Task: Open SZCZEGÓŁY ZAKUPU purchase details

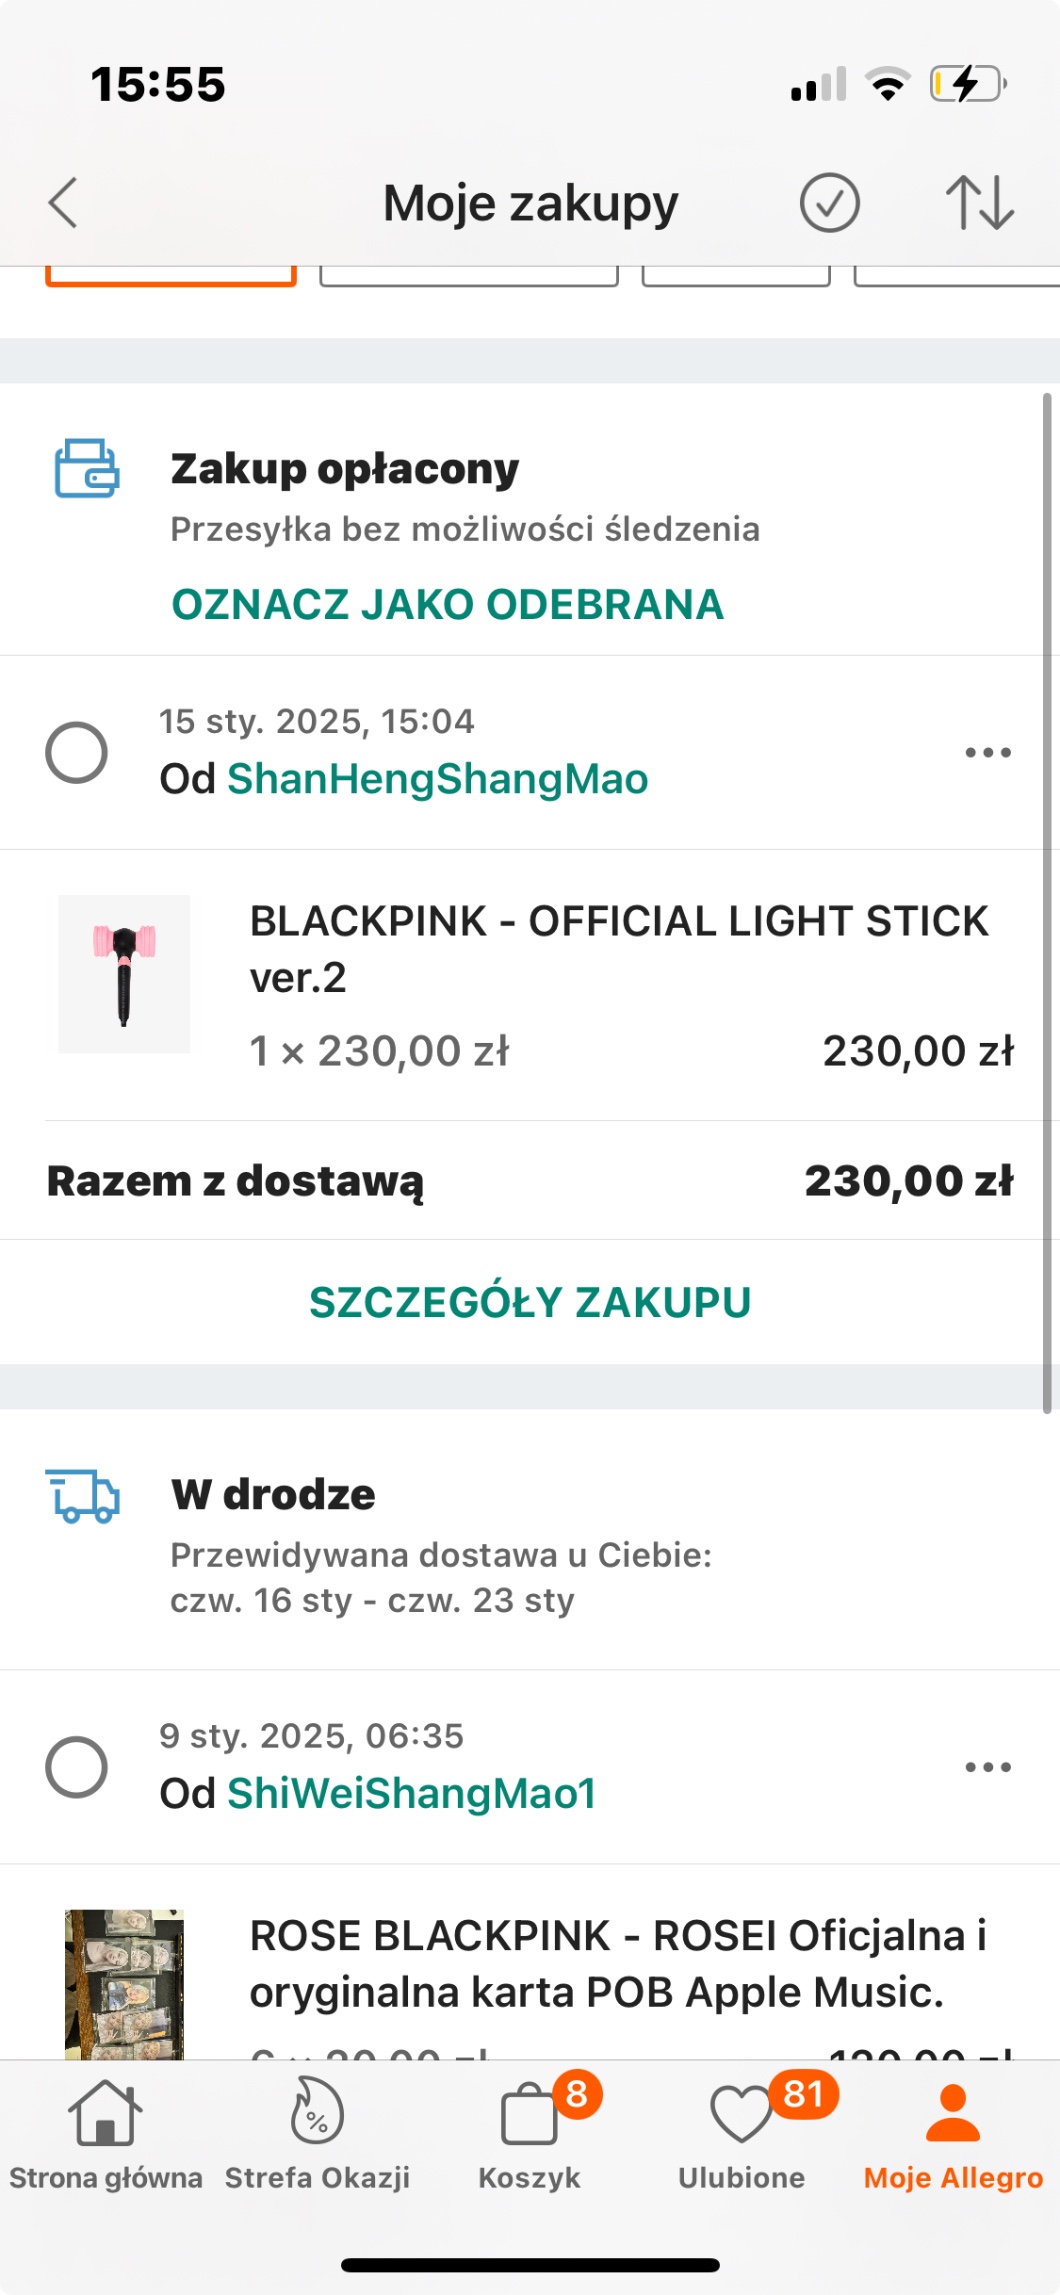Action: click(x=530, y=1302)
